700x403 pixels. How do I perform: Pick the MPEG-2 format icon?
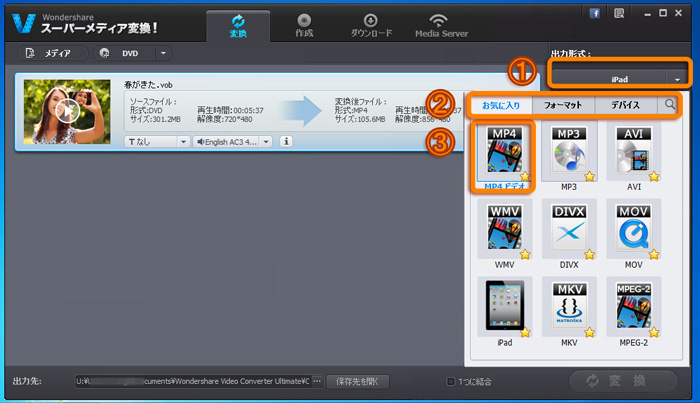633,307
